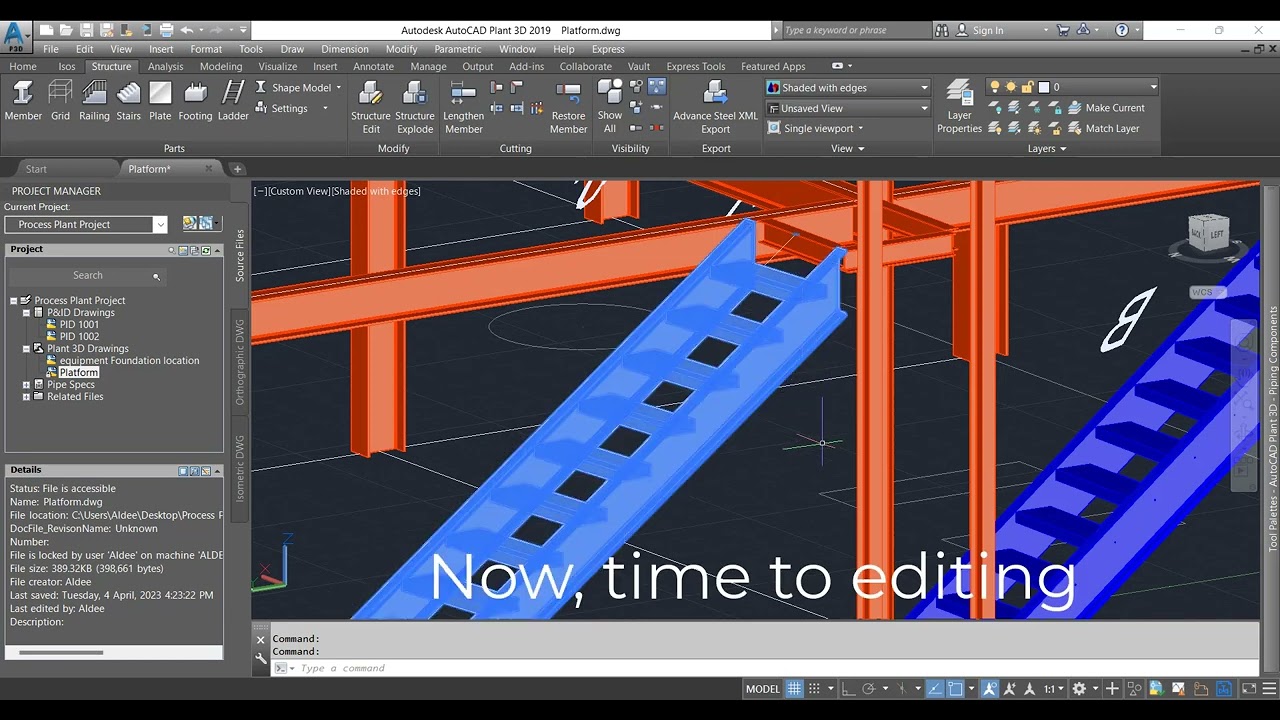Viewport: 1280px width, 720px height.
Task: Select the Member structure tool
Action: tap(23, 102)
